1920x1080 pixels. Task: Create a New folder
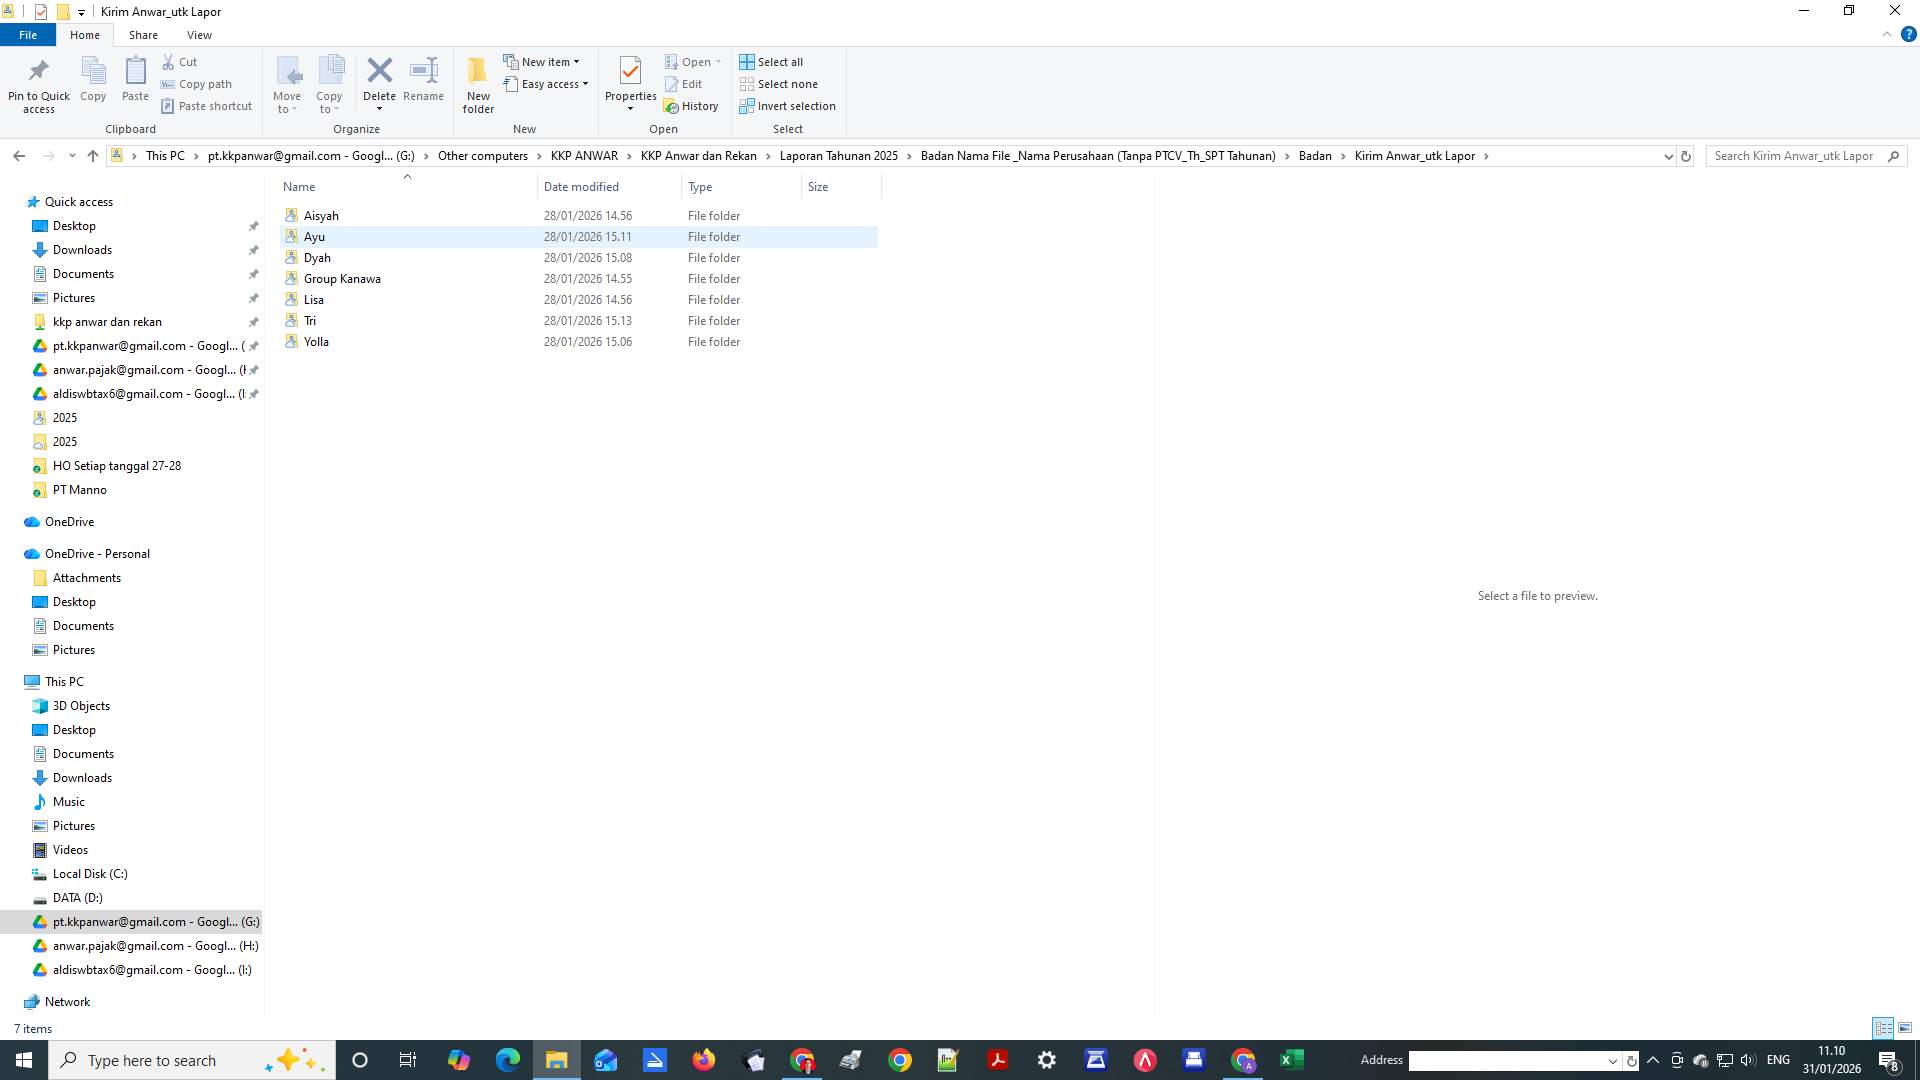477,84
